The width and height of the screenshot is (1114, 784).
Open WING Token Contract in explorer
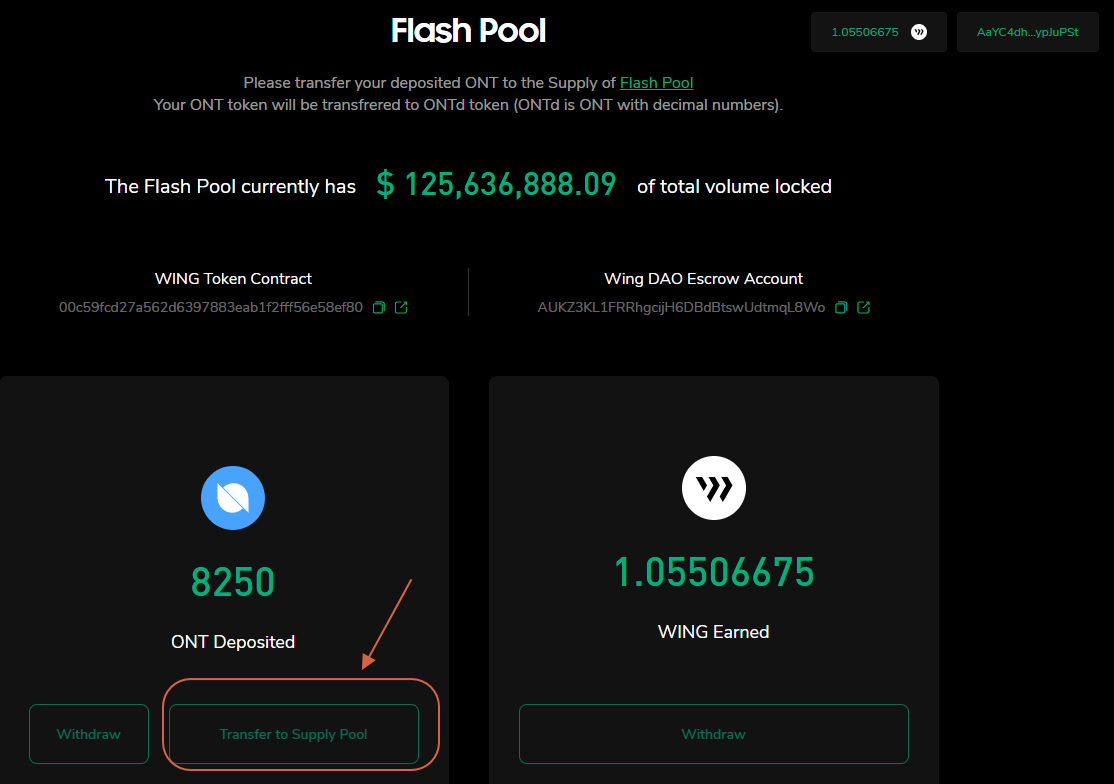click(x=401, y=308)
